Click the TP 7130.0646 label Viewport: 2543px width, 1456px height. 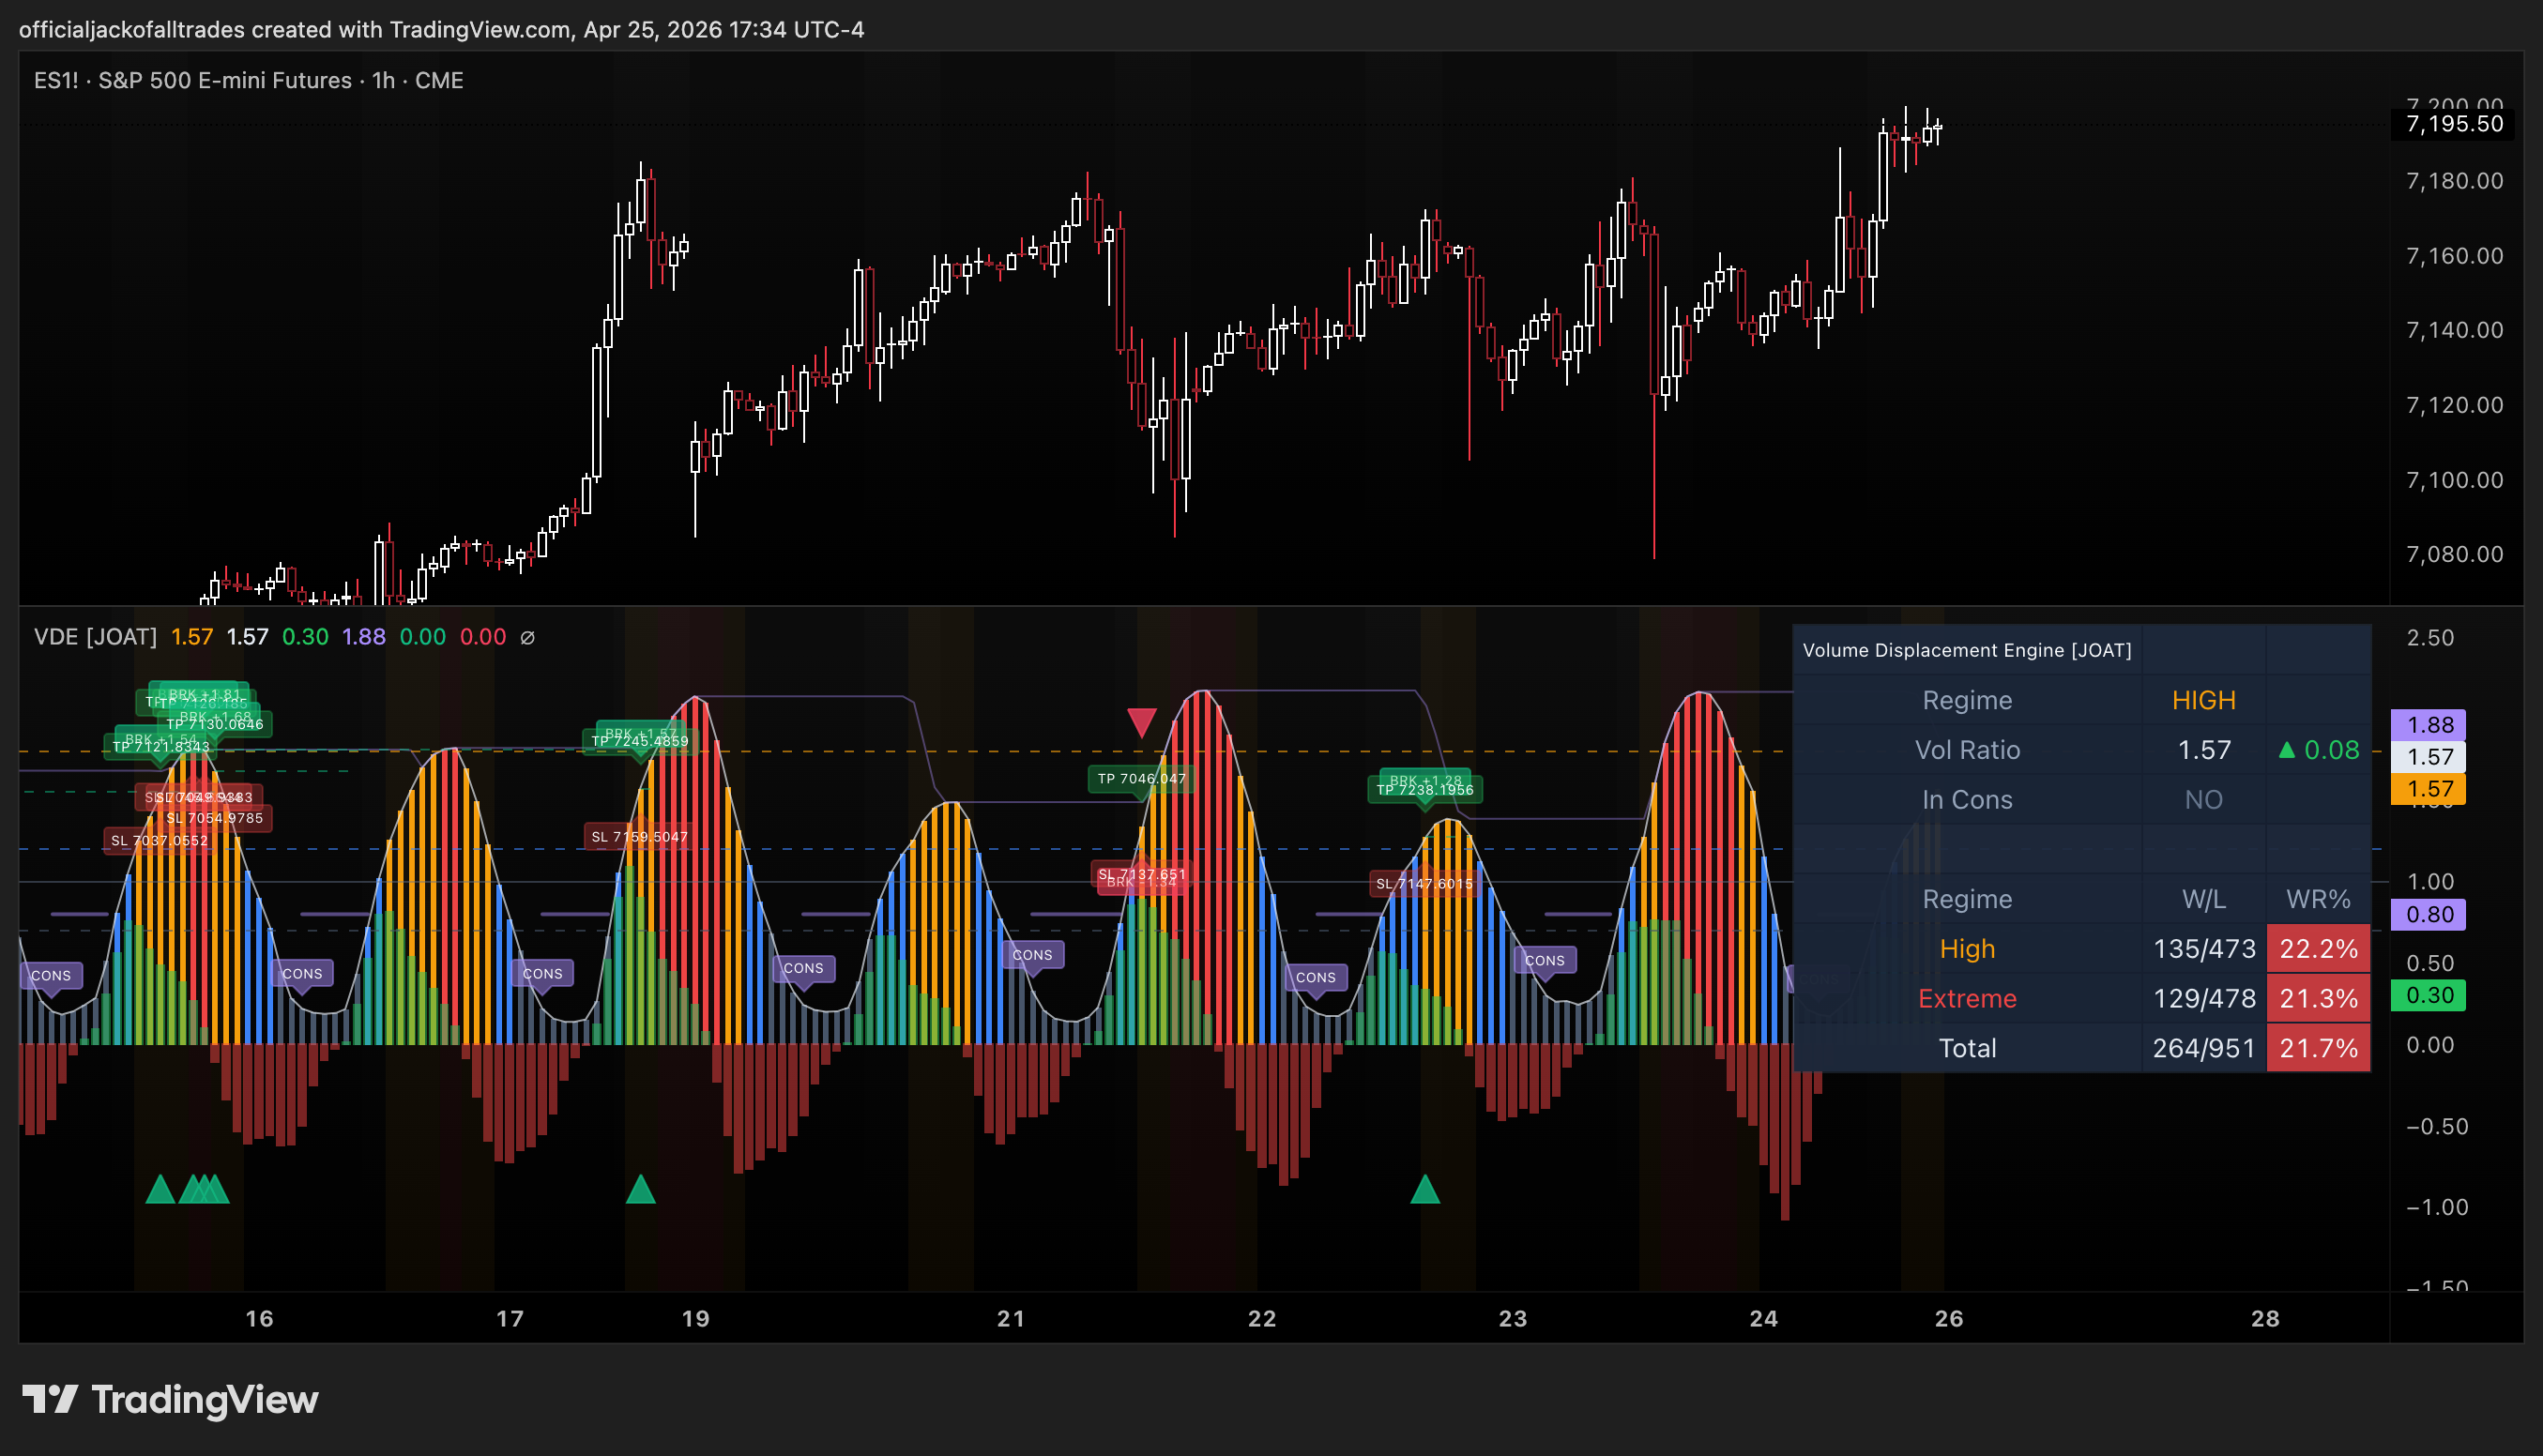point(215,724)
